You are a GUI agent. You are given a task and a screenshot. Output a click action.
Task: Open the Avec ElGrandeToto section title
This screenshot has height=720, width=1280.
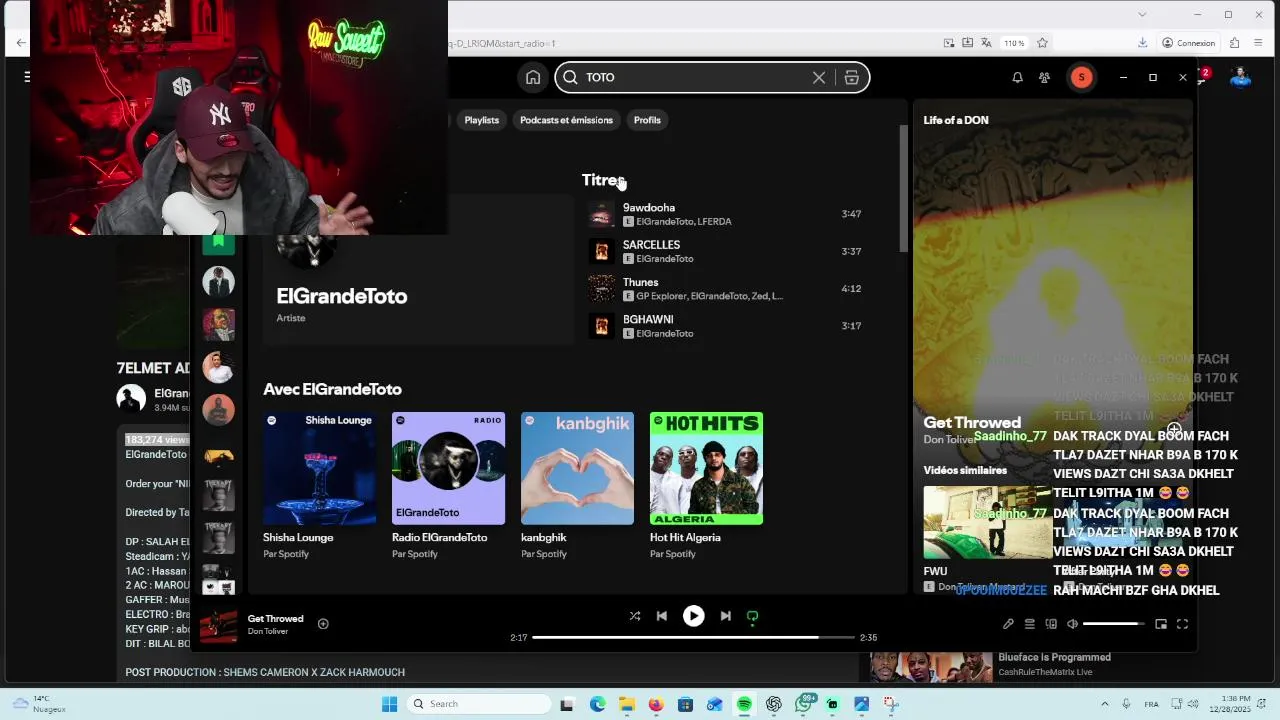coord(332,389)
